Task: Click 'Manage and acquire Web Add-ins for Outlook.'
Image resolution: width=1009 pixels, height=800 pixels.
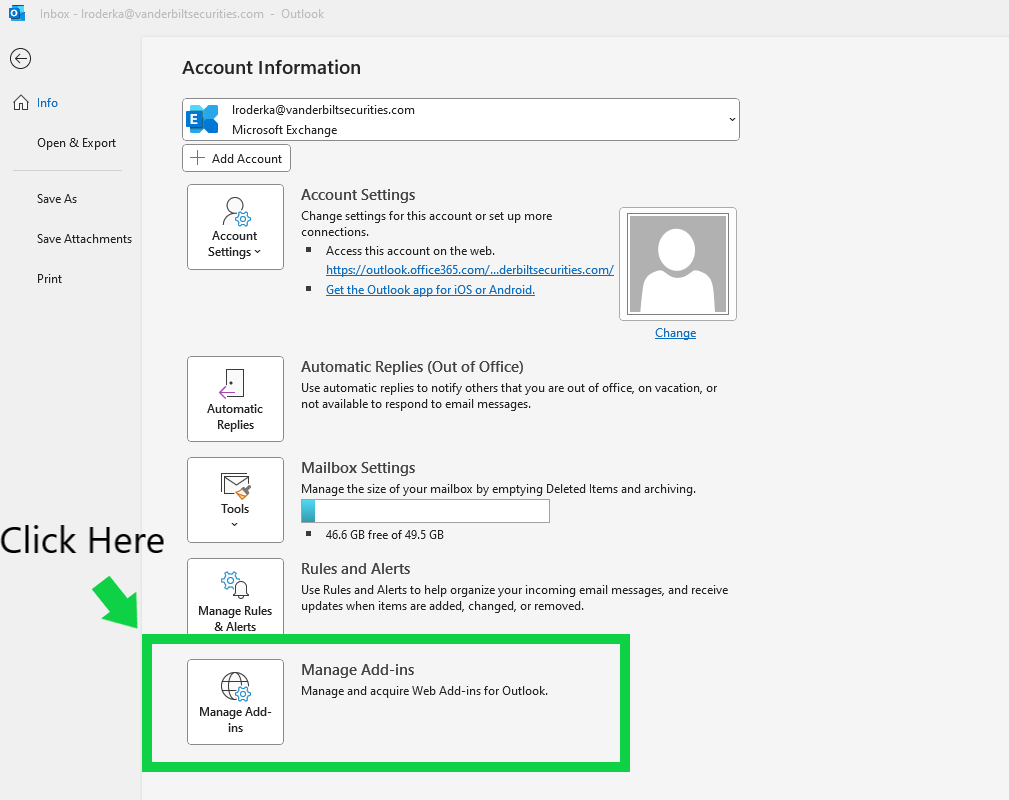Action: click(425, 691)
